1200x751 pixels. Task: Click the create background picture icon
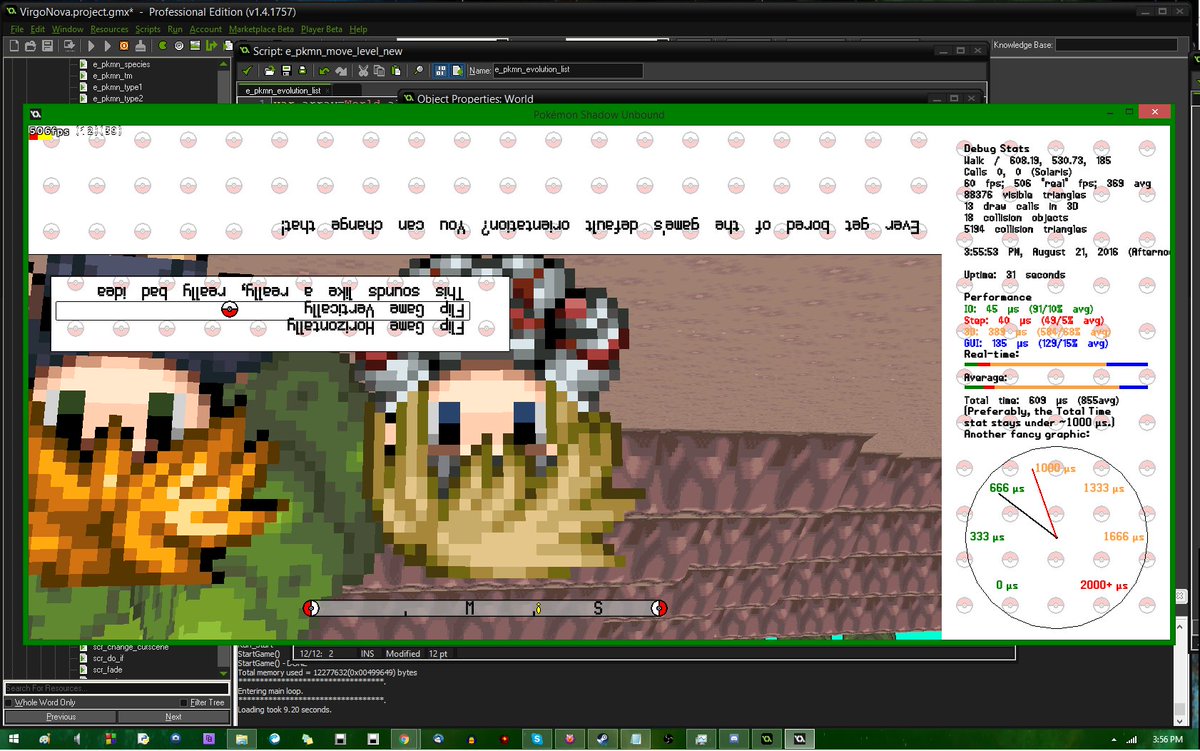click(195, 45)
